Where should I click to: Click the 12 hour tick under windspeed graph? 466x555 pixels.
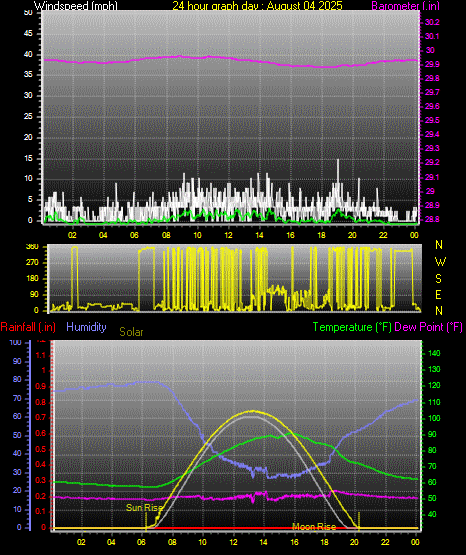[229, 235]
